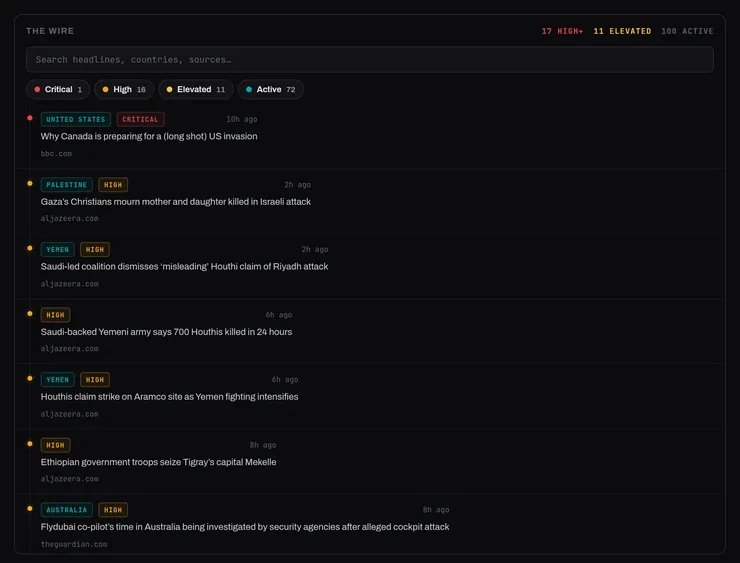Click YEMEN tag on Riyadh attack story
This screenshot has width=740, height=563.
click(58, 249)
